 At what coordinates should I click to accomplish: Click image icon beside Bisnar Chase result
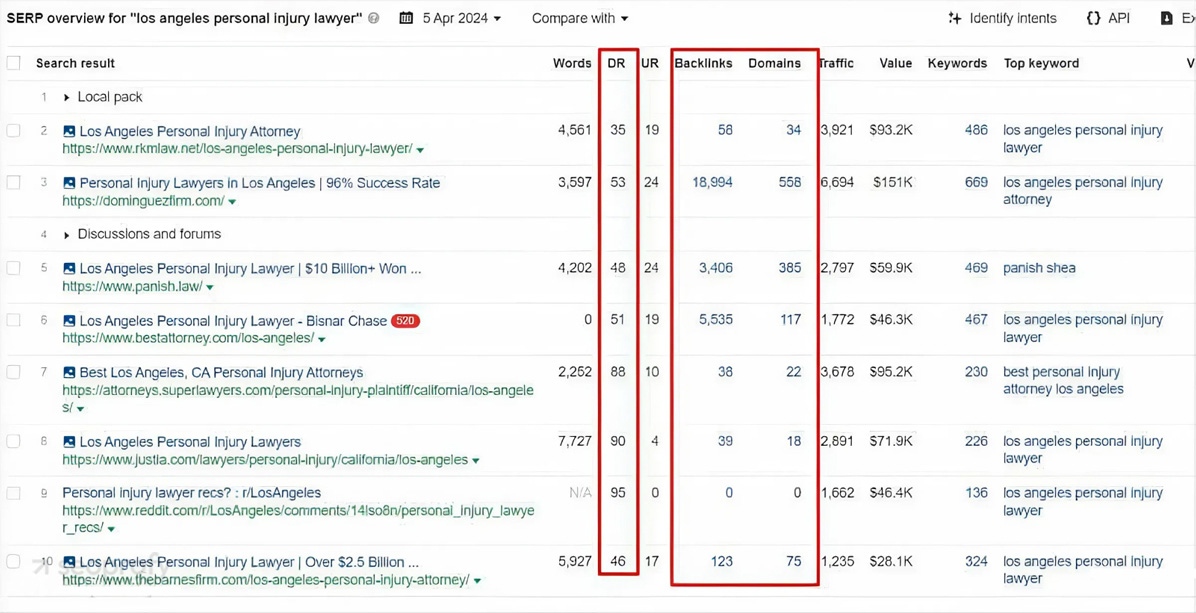pos(69,321)
